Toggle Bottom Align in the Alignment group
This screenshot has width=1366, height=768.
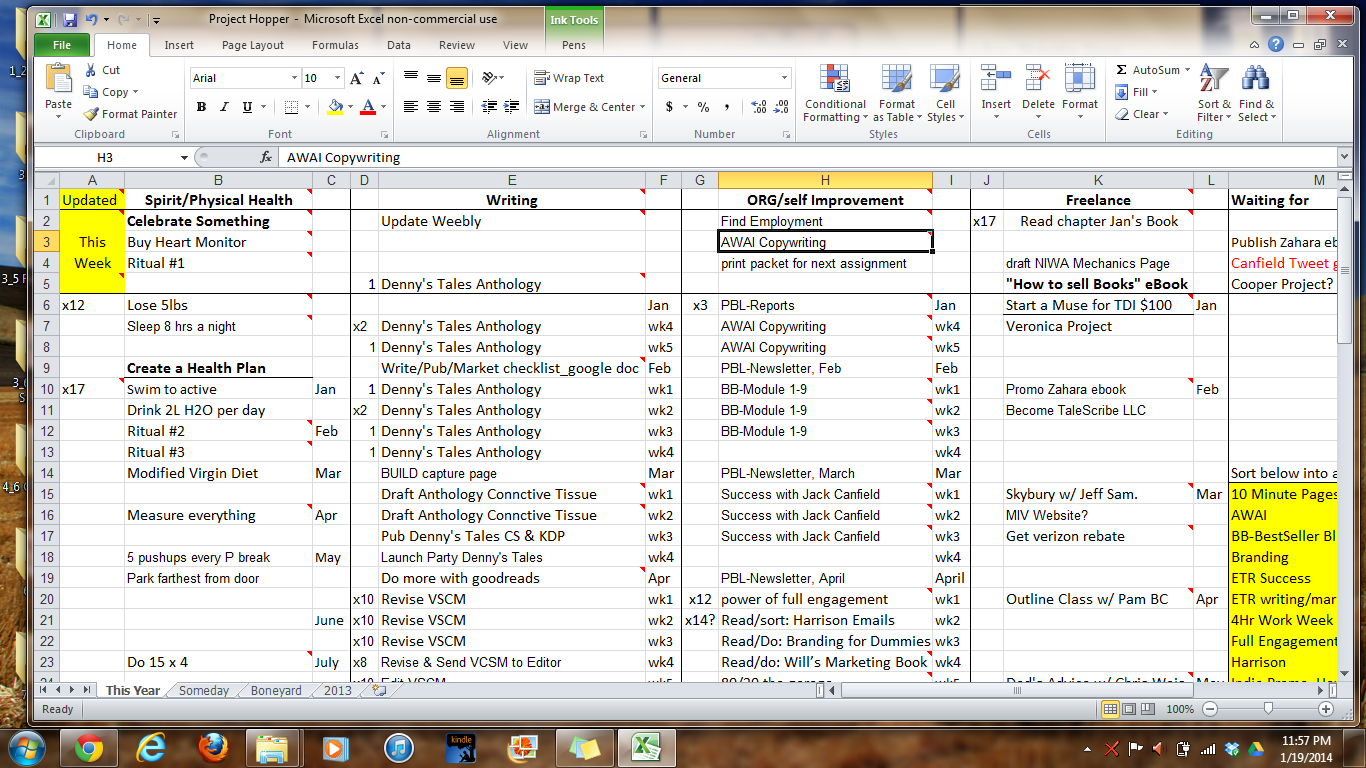point(457,78)
